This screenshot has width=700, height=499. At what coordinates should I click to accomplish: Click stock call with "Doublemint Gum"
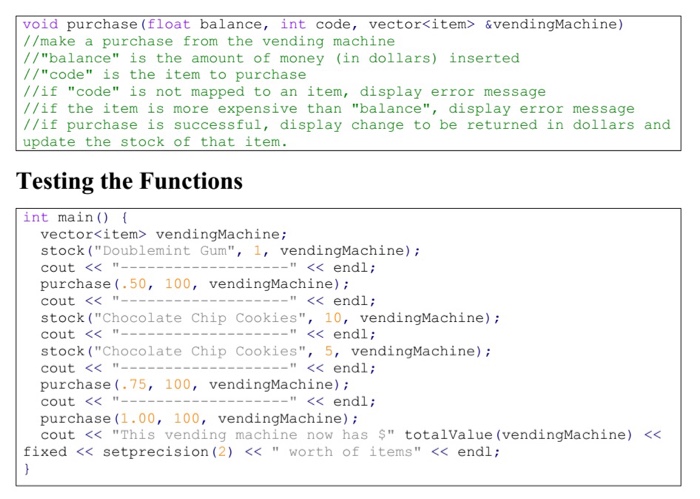click(230, 251)
